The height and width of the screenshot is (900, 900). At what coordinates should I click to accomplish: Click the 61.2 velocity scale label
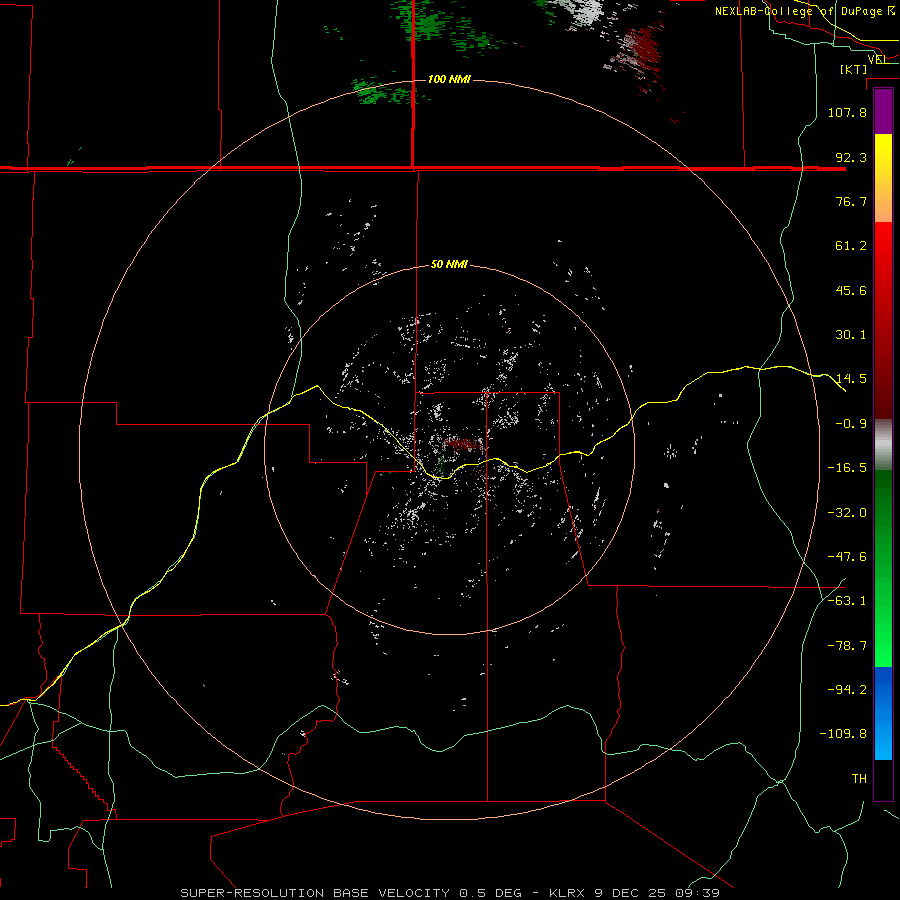point(851,246)
